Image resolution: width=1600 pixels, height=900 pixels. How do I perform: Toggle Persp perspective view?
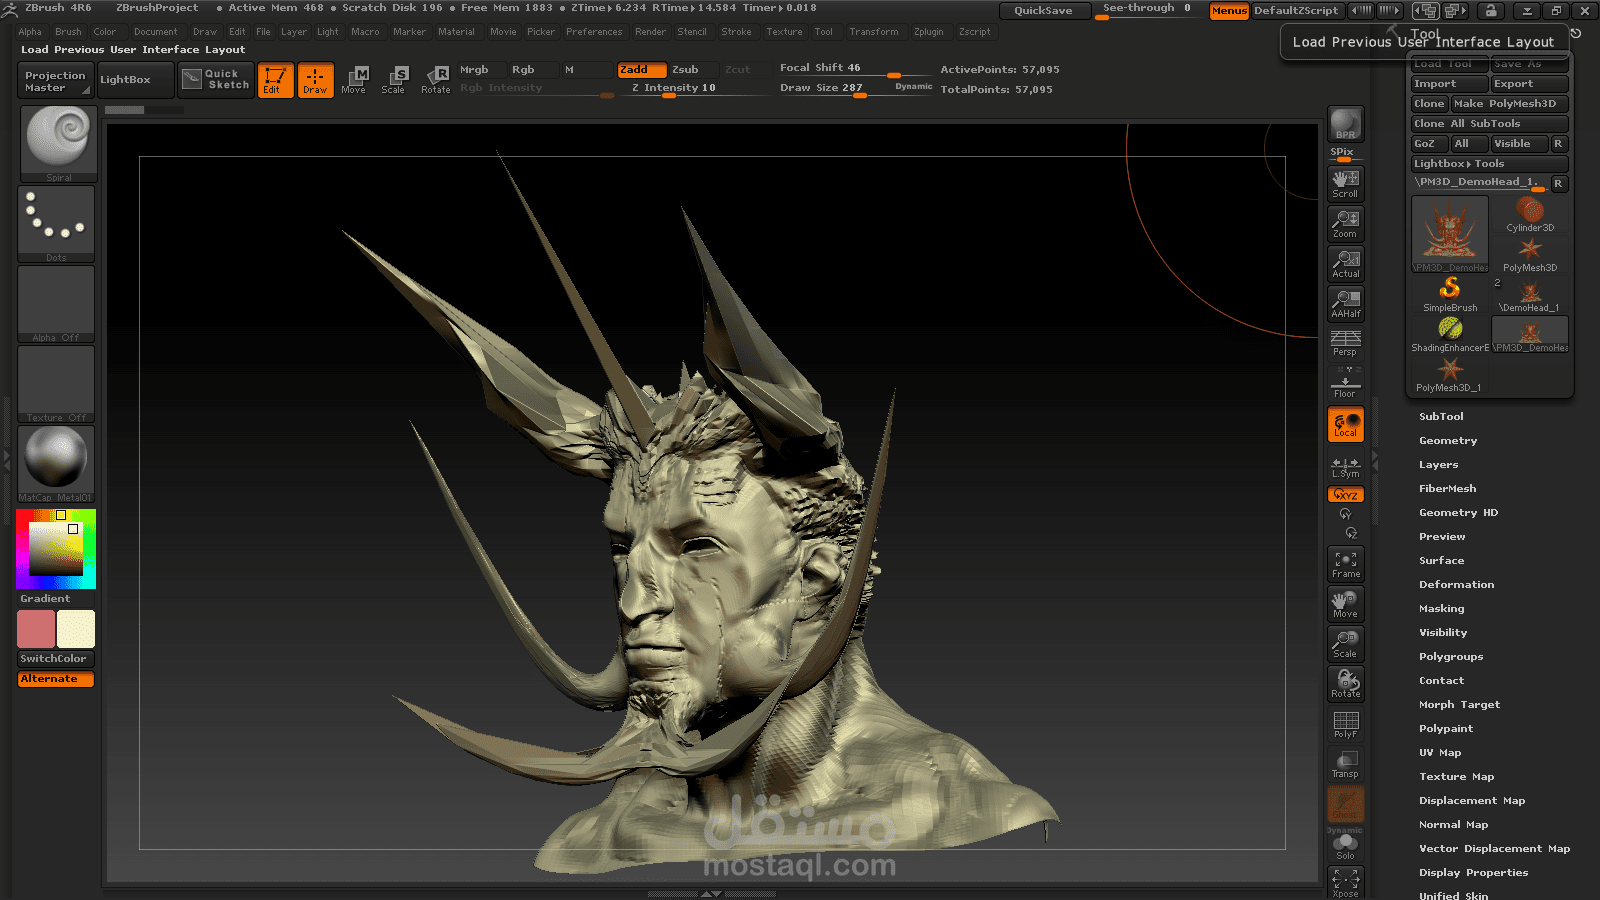click(x=1345, y=343)
